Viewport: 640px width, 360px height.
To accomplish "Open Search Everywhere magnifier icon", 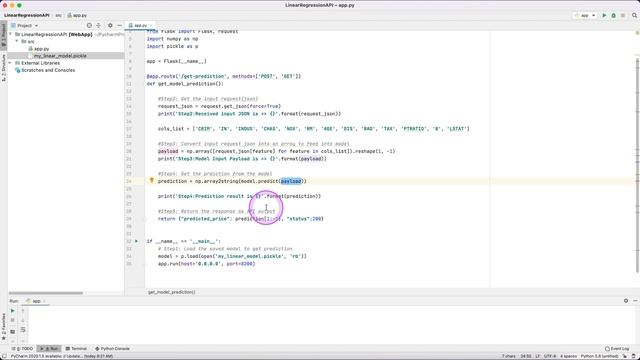I will pyautogui.click(x=634, y=16).
